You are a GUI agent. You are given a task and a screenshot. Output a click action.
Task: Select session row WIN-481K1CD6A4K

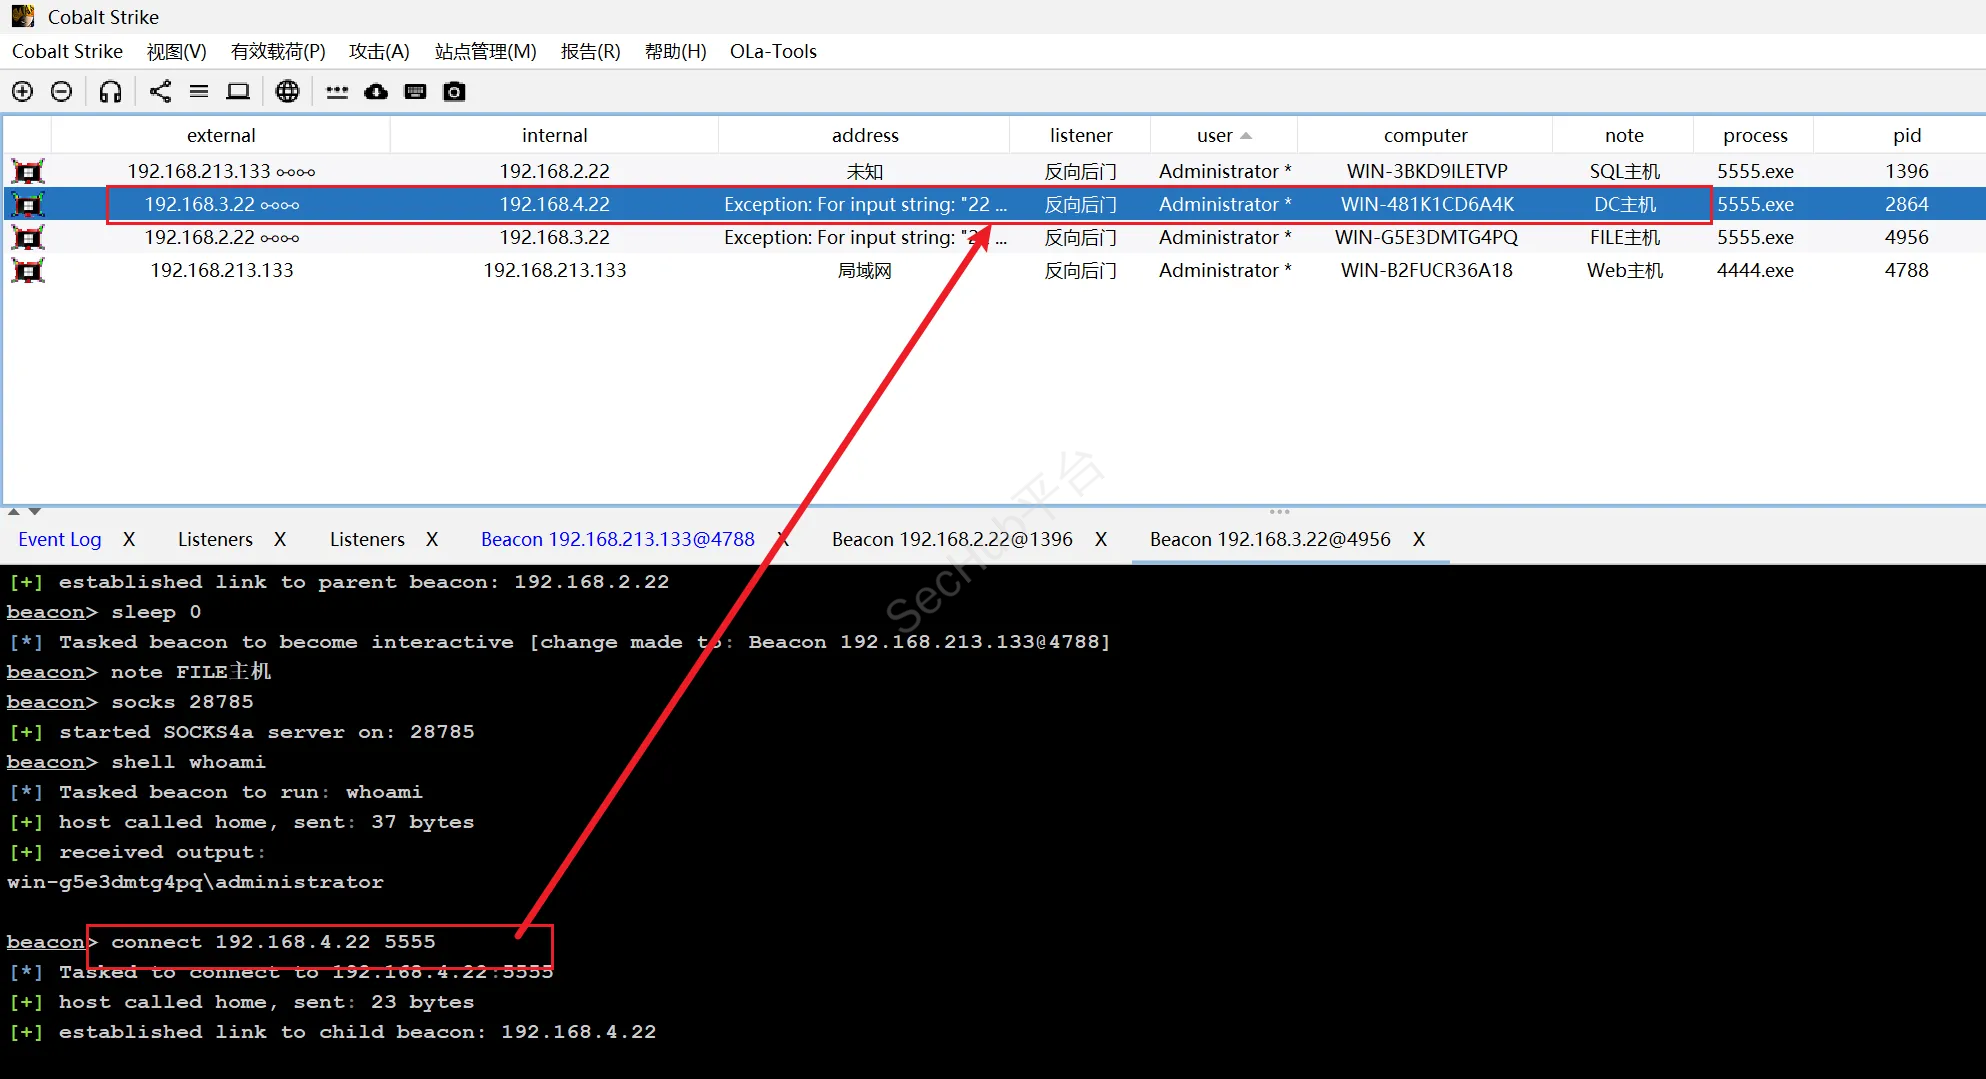[x=994, y=204]
